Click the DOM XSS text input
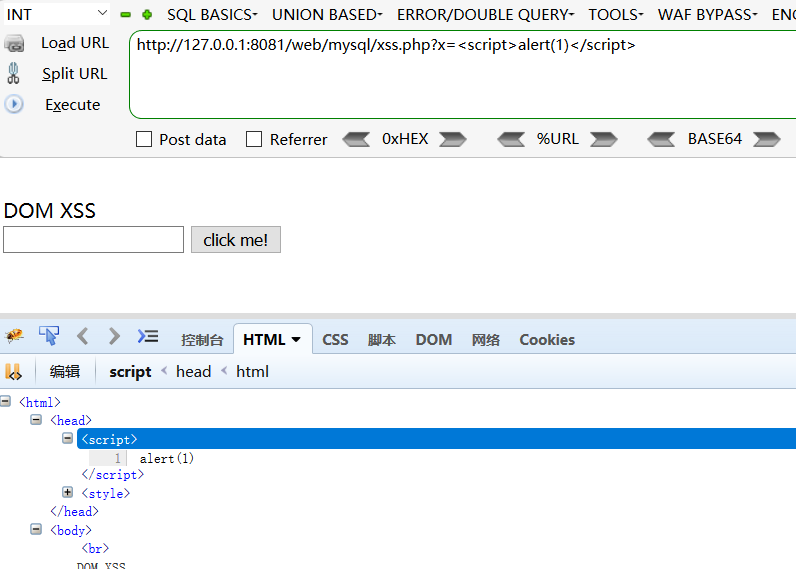The image size is (796, 569). point(93,240)
